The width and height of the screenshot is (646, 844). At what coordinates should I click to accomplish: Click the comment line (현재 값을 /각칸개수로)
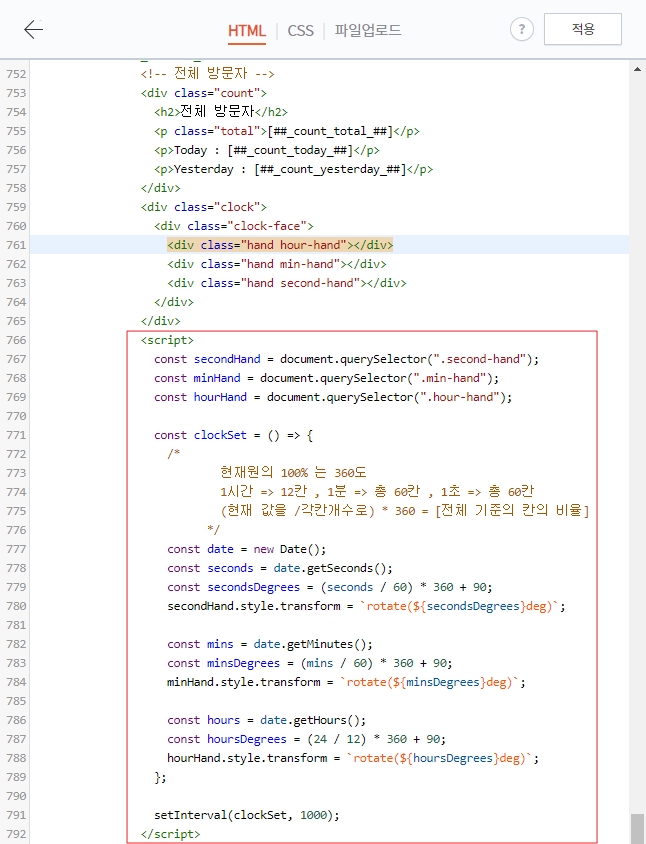pyautogui.click(x=405, y=510)
